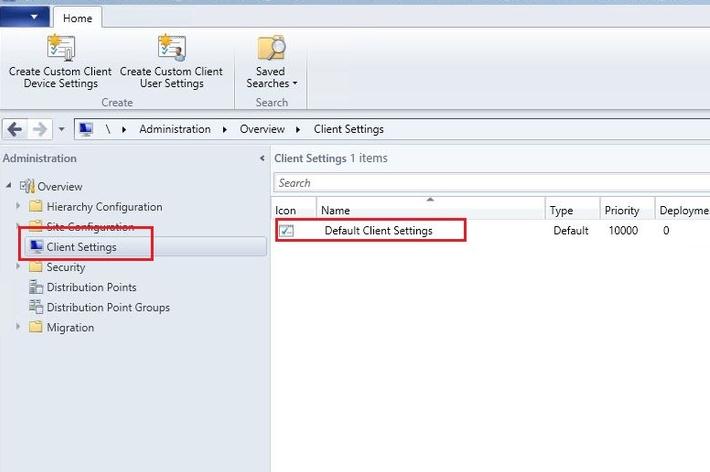Select the Home ribbon tab
This screenshot has height=472, width=710.
77,18
